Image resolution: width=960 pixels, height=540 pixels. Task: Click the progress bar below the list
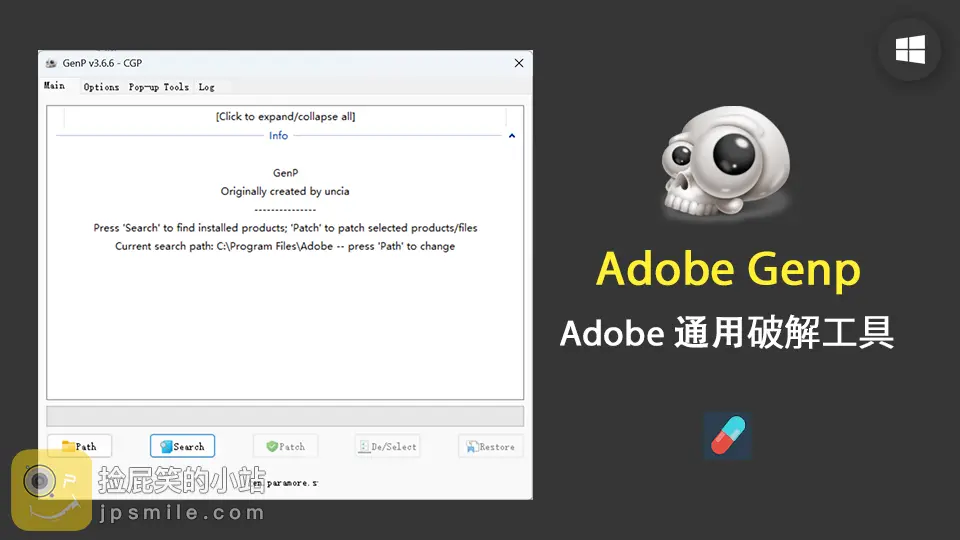(x=285, y=416)
